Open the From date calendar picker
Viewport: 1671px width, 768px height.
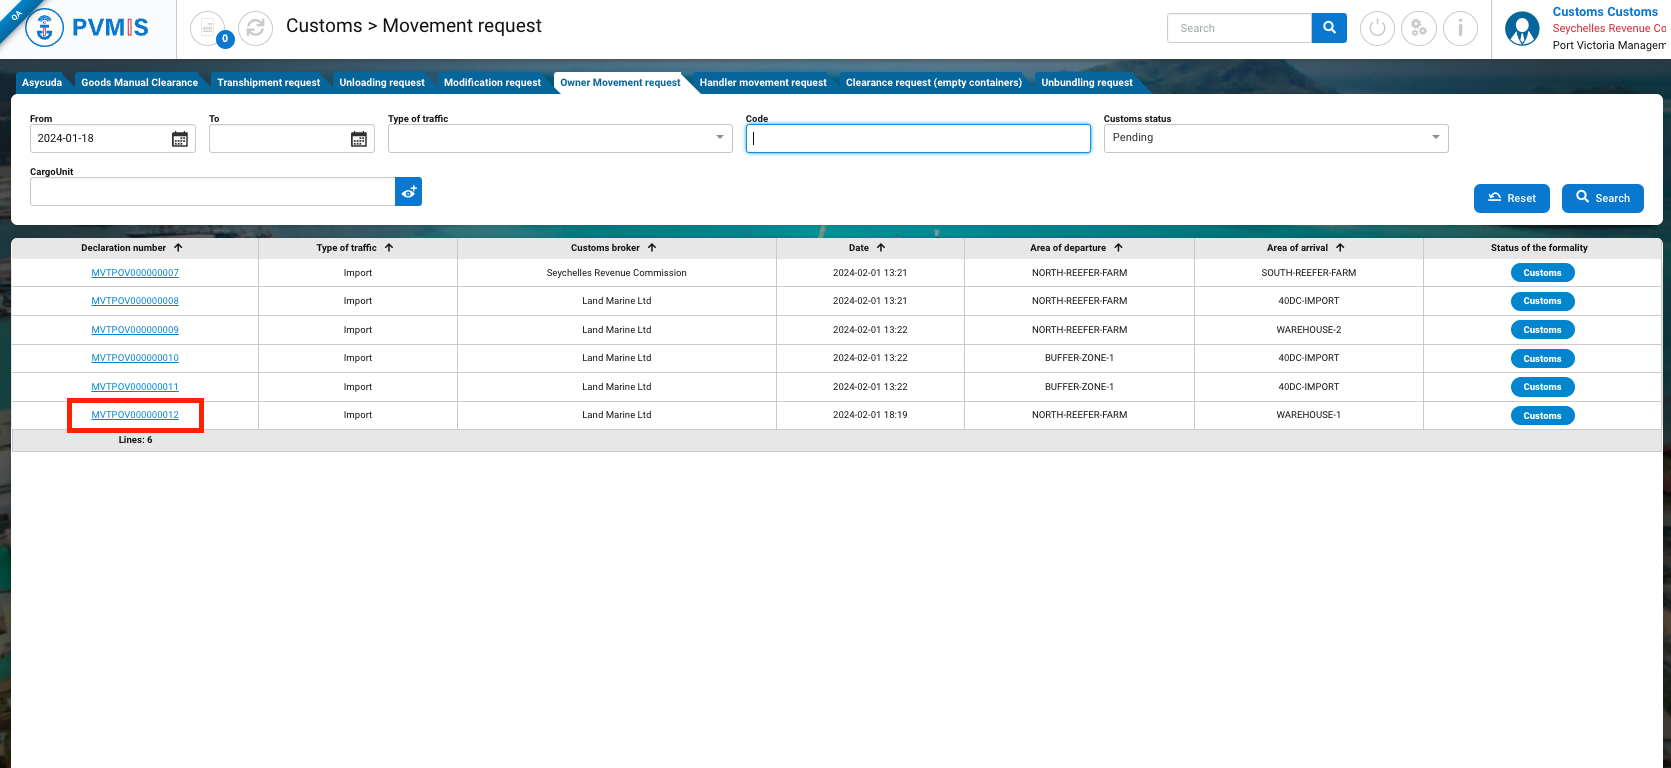point(180,139)
